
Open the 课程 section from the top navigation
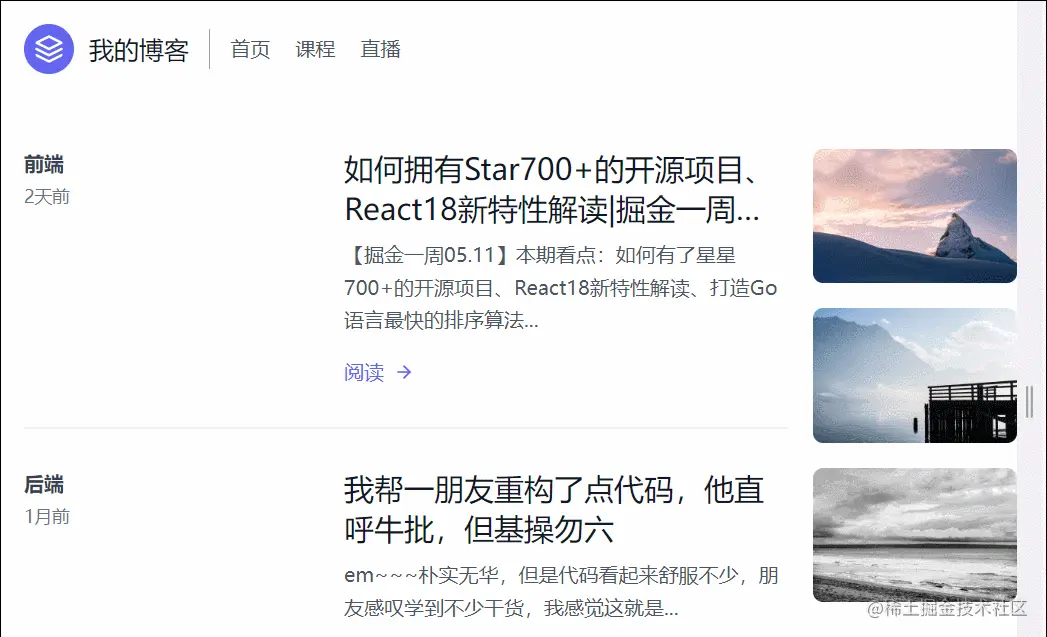315,49
